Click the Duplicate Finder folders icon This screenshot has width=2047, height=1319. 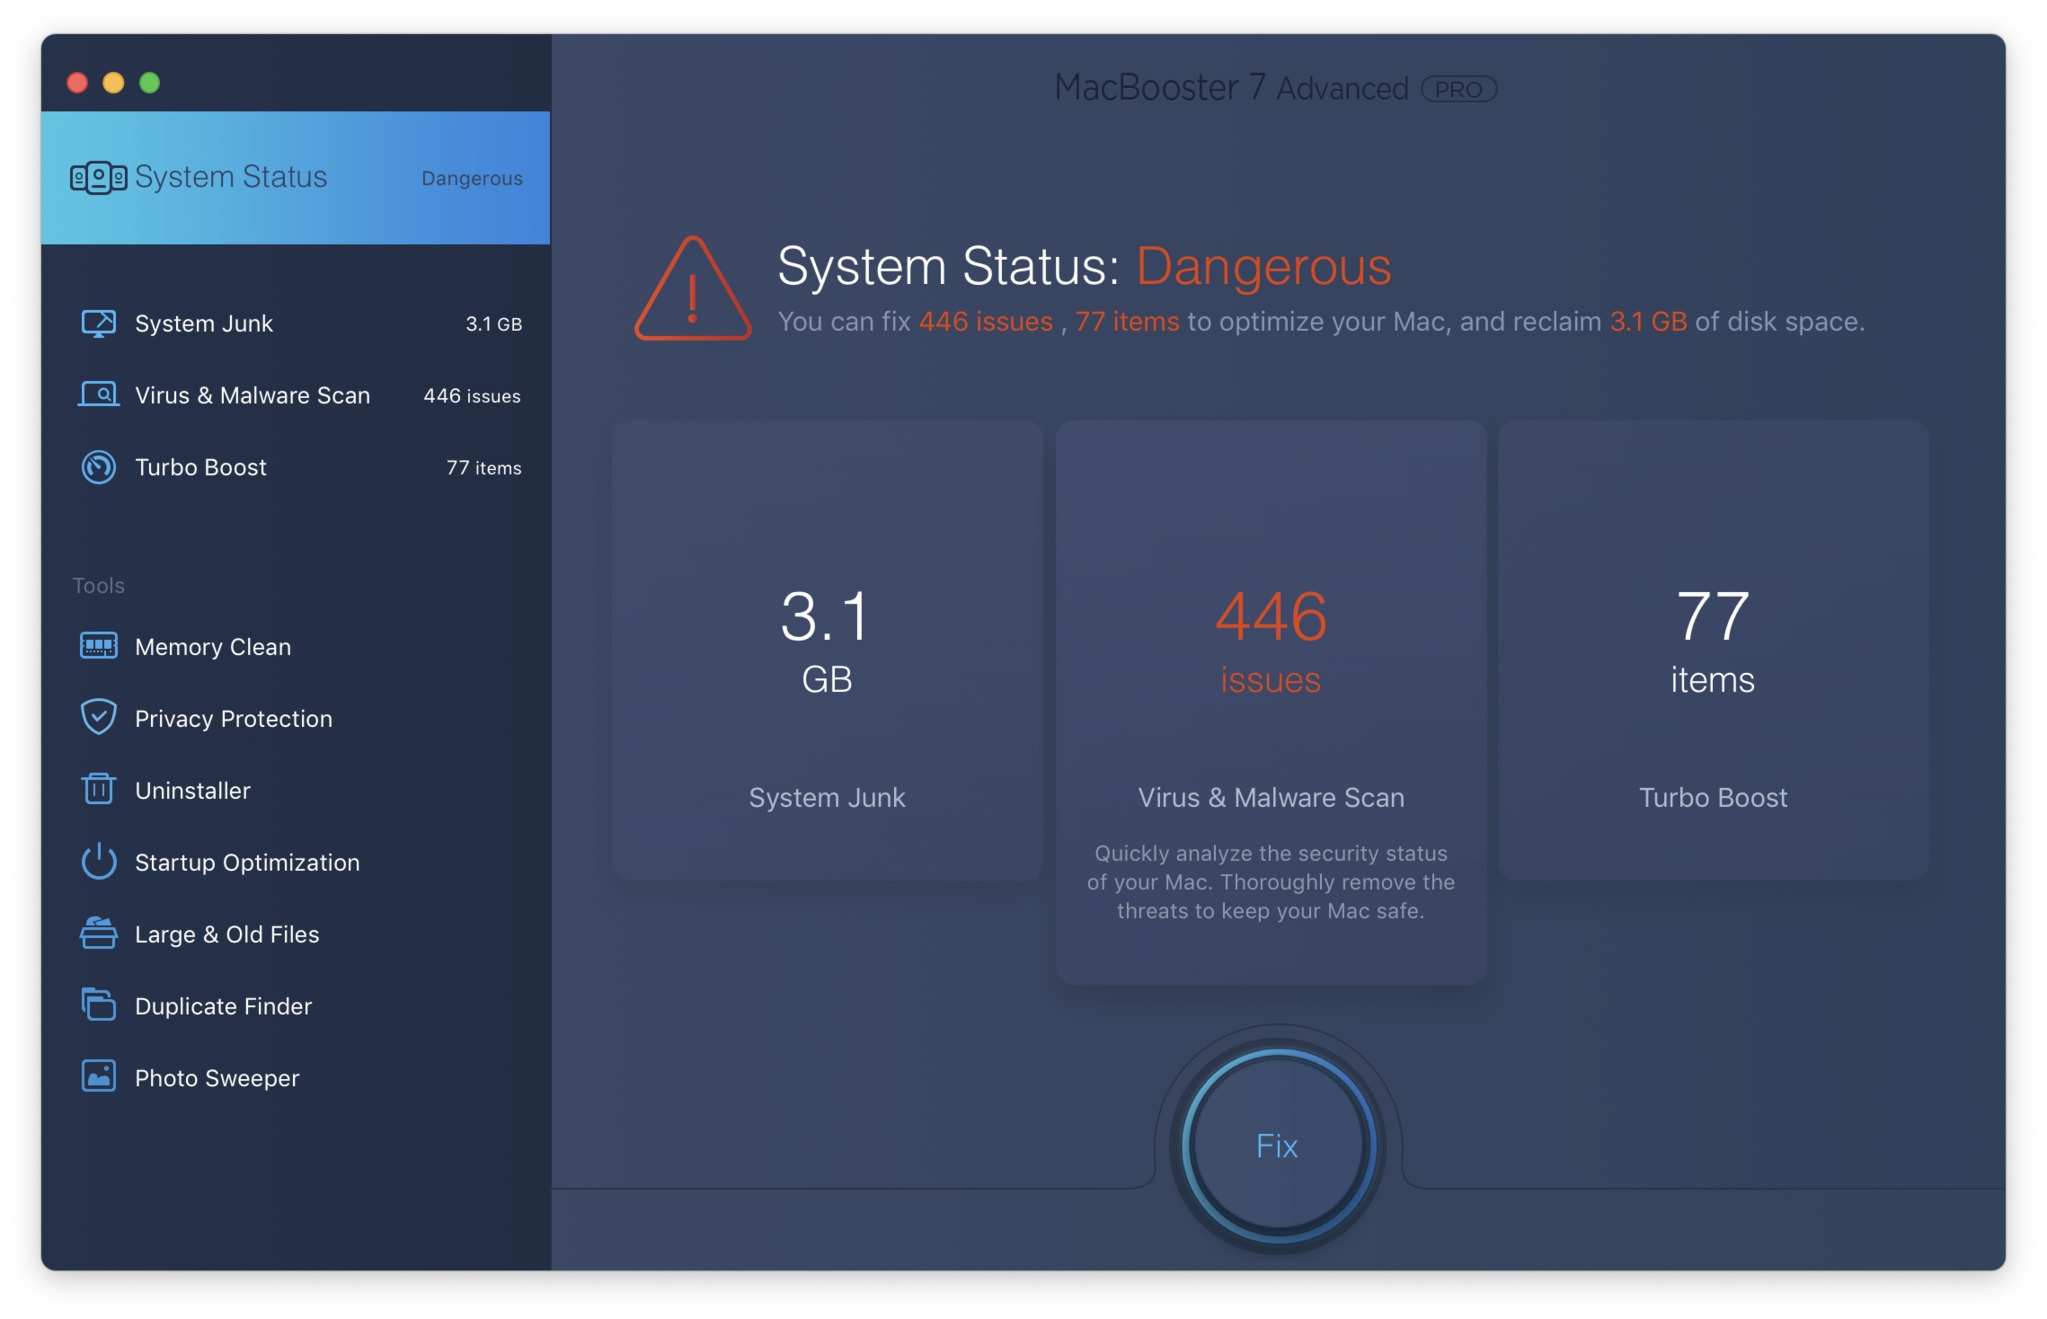click(x=98, y=1004)
